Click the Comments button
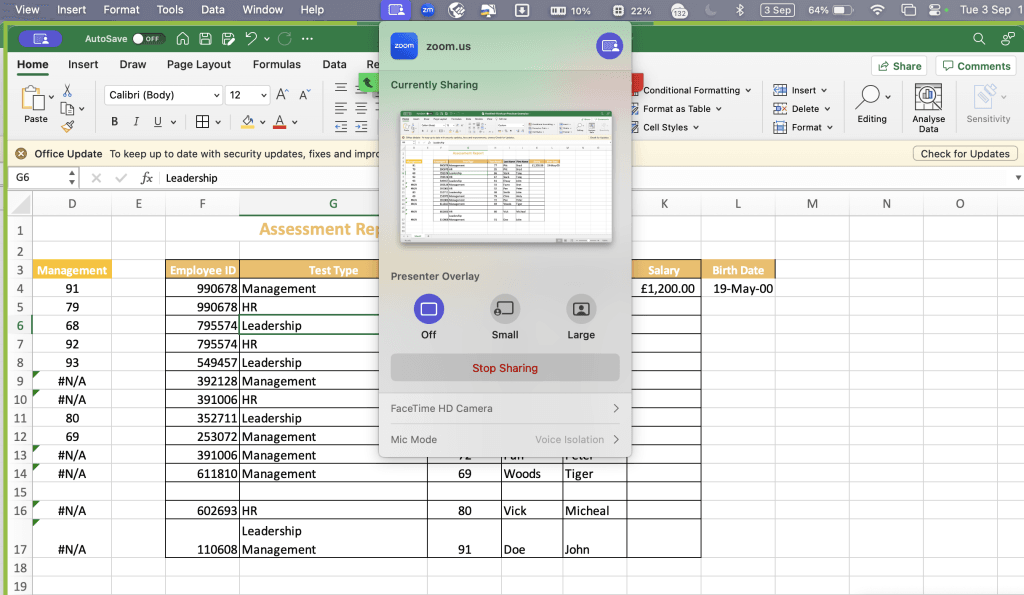 click(x=976, y=66)
